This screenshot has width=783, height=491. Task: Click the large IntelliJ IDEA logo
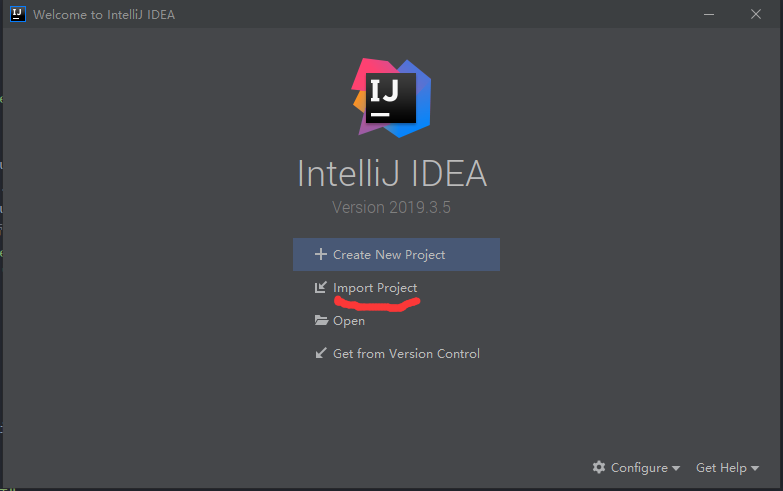point(392,97)
